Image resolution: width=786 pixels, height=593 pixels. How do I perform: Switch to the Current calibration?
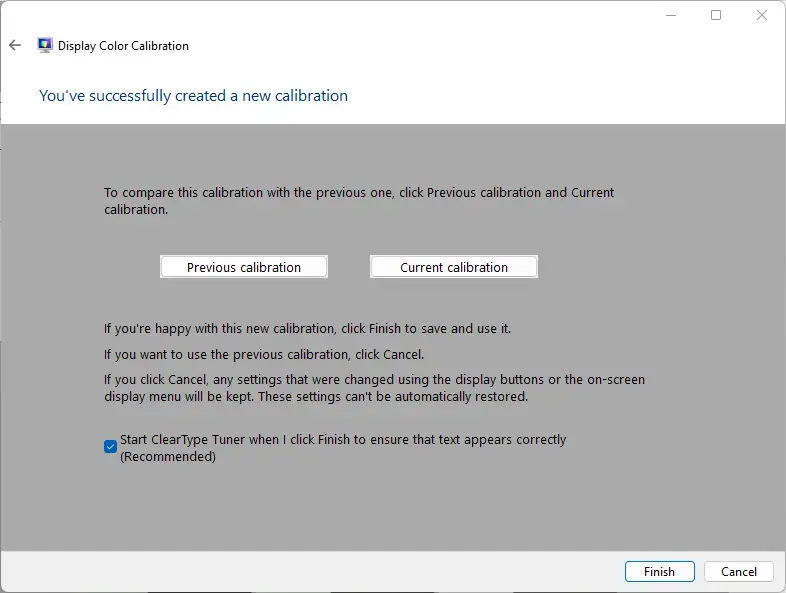point(454,267)
